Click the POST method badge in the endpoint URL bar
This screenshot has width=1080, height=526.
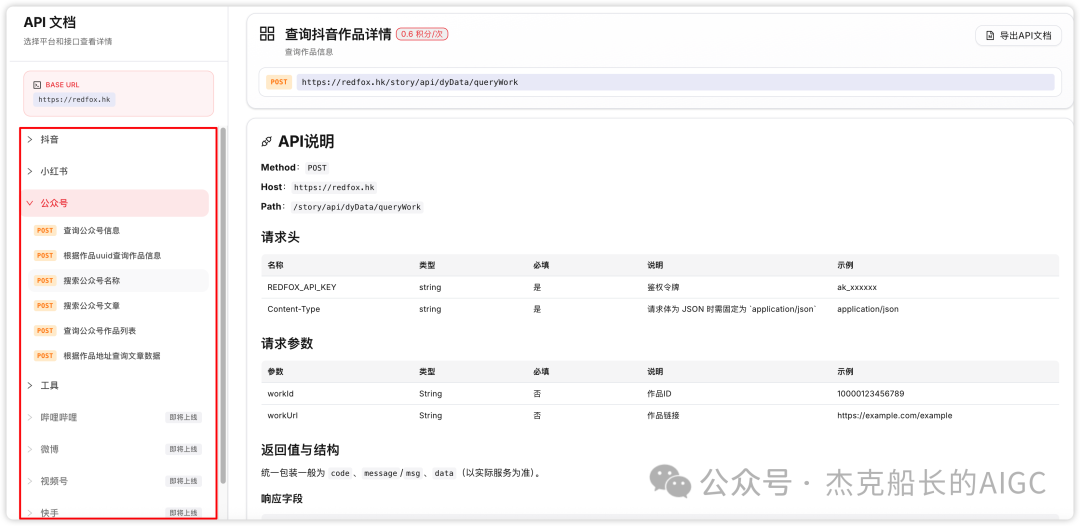coord(279,82)
